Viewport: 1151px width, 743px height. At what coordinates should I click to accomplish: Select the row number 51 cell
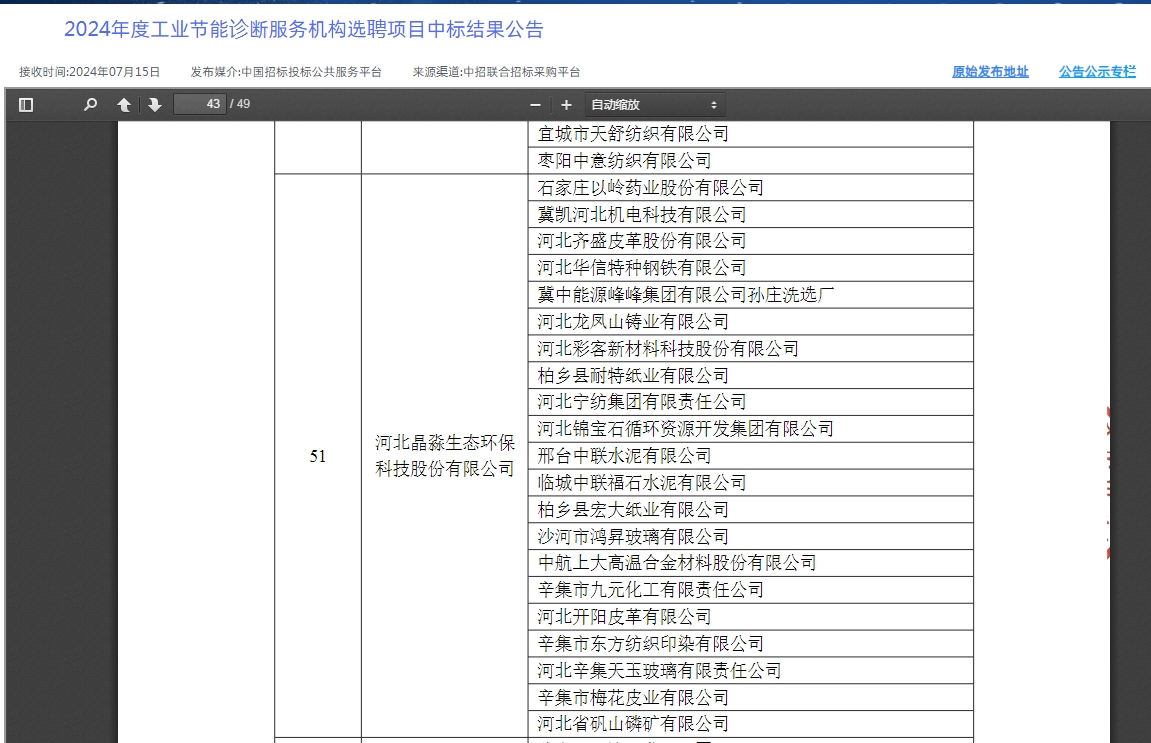pyautogui.click(x=318, y=456)
